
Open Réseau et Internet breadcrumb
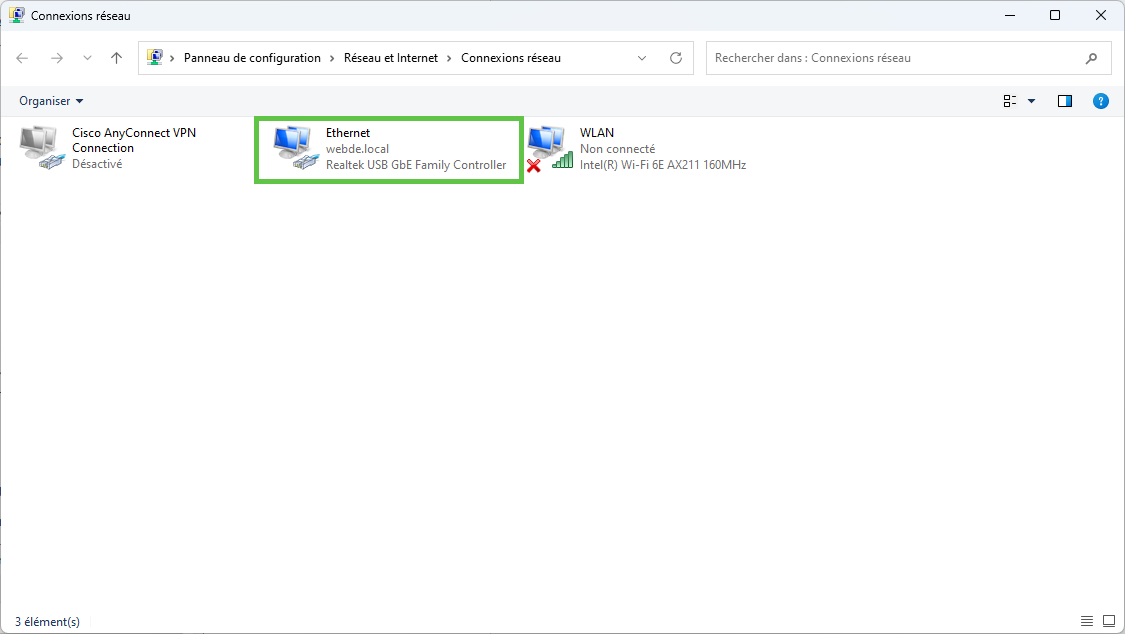point(390,58)
